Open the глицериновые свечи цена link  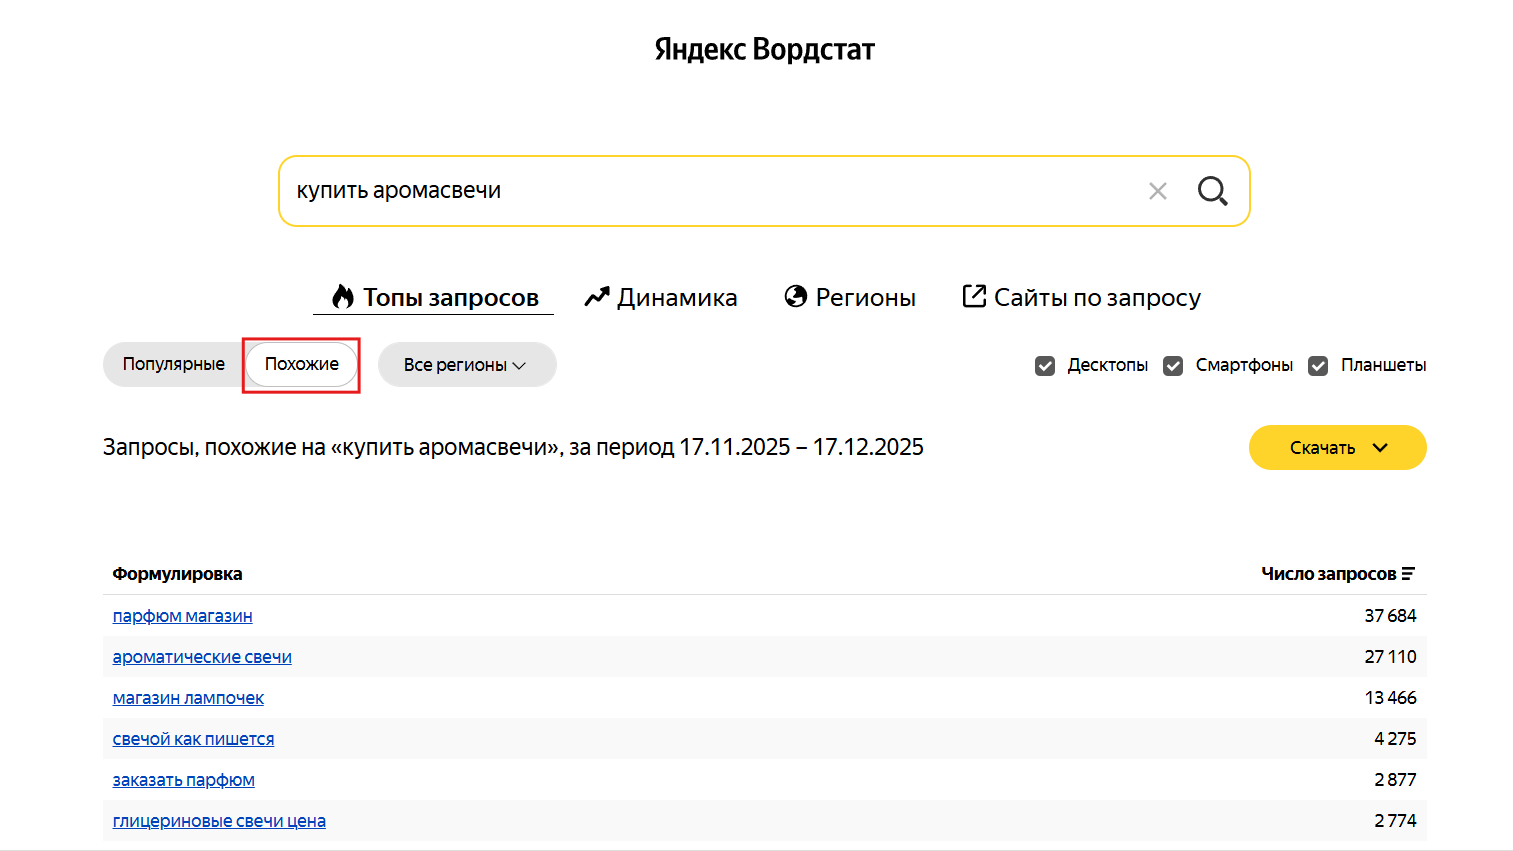219,821
